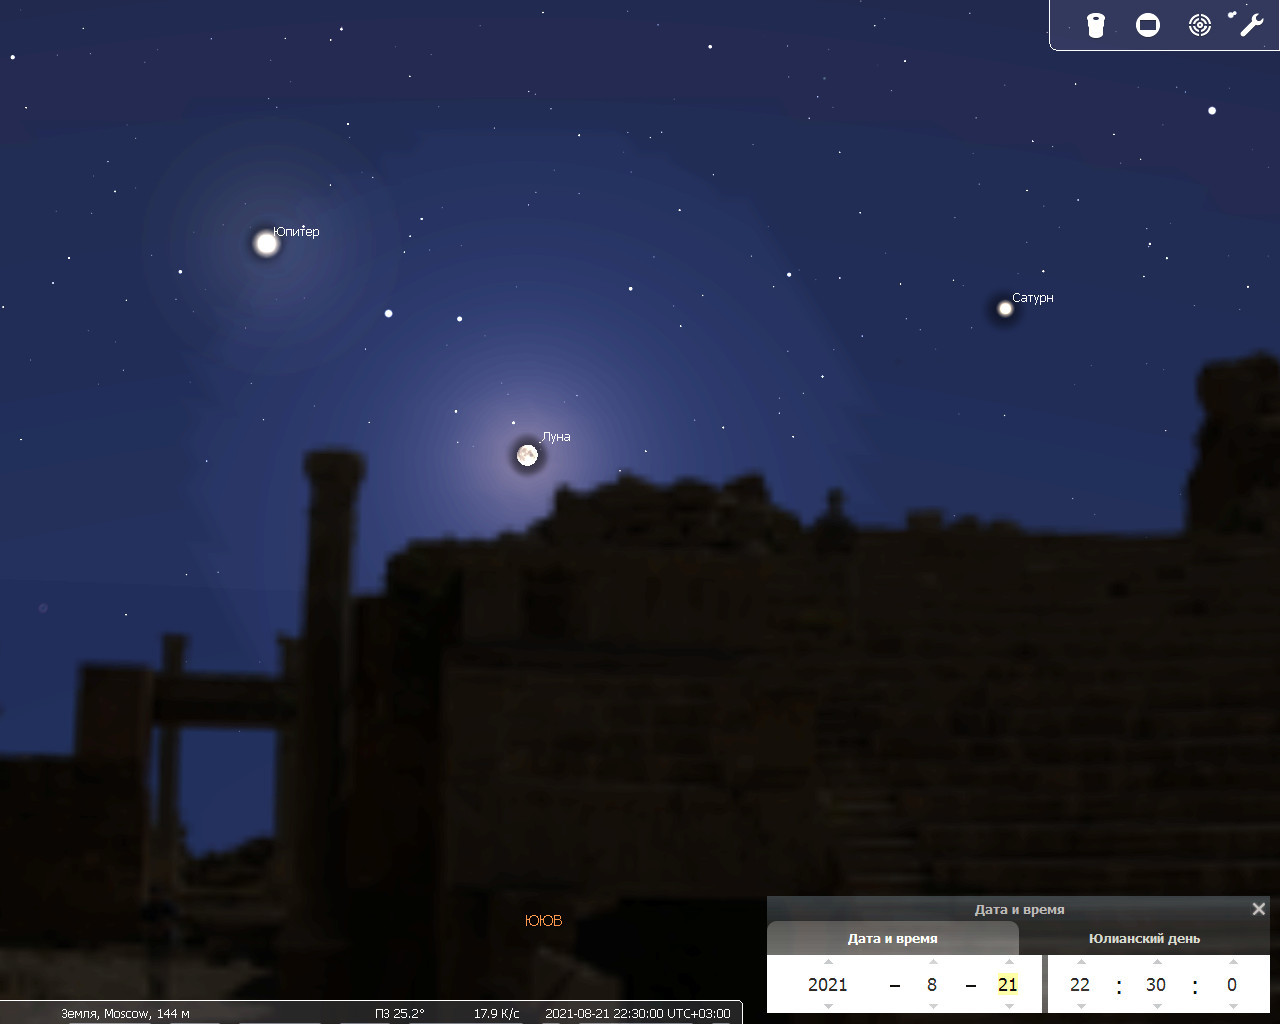
Task: Decrease the month value with down arrow
Action: point(932,1006)
